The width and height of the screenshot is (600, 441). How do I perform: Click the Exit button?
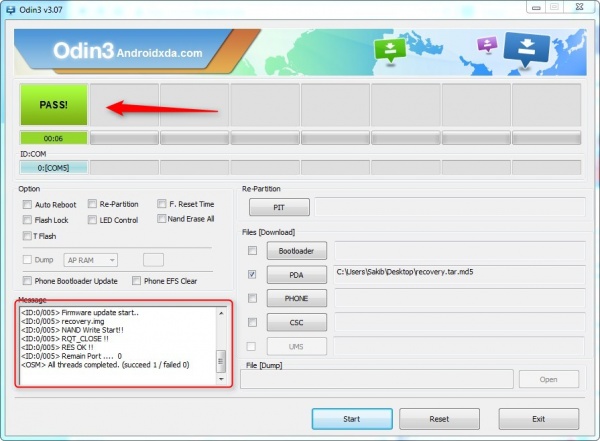[539, 419]
